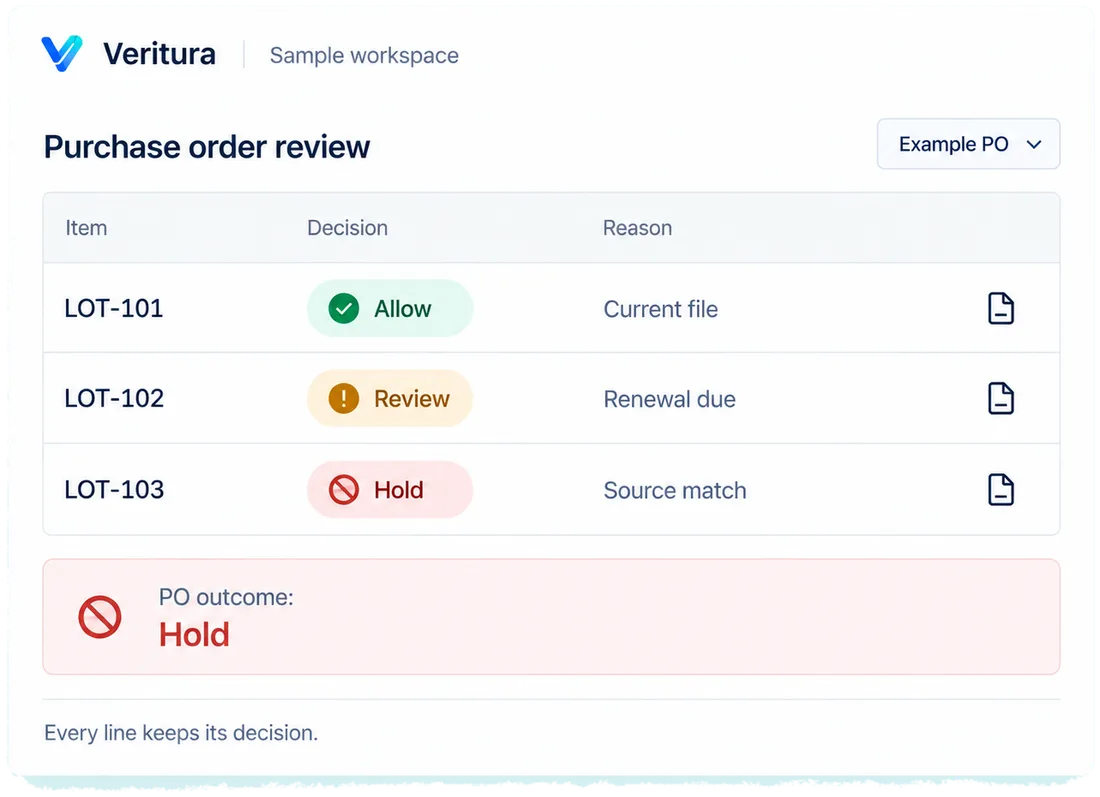1100x797 pixels.
Task: Click the green checkmark Allow icon
Action: [x=344, y=309]
